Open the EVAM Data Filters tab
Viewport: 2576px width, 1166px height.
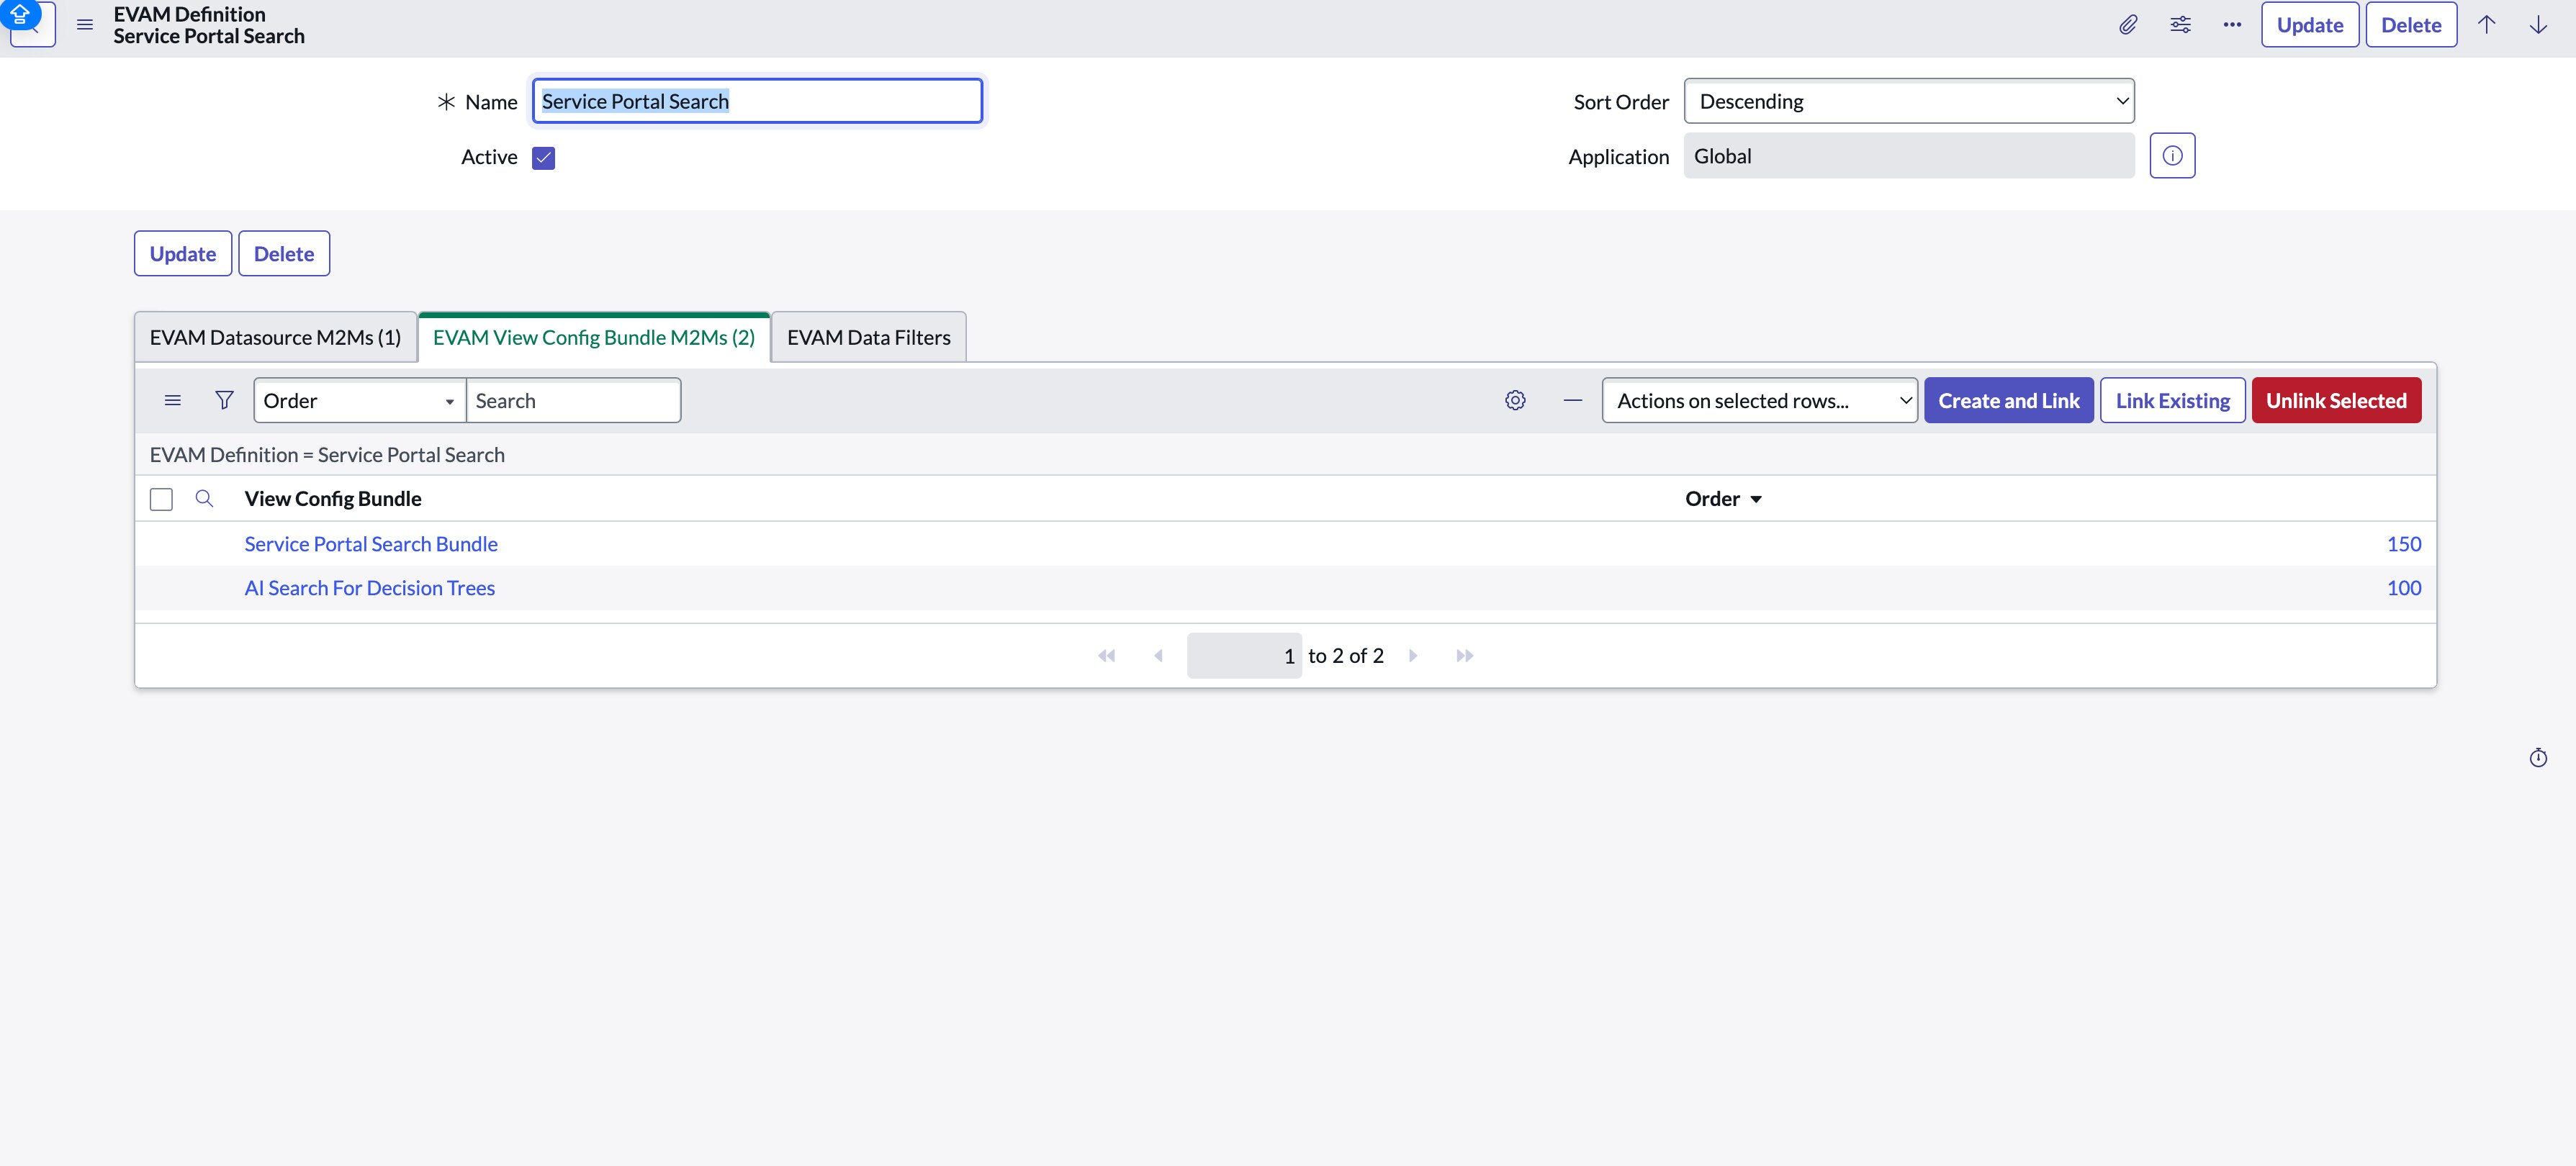868,337
